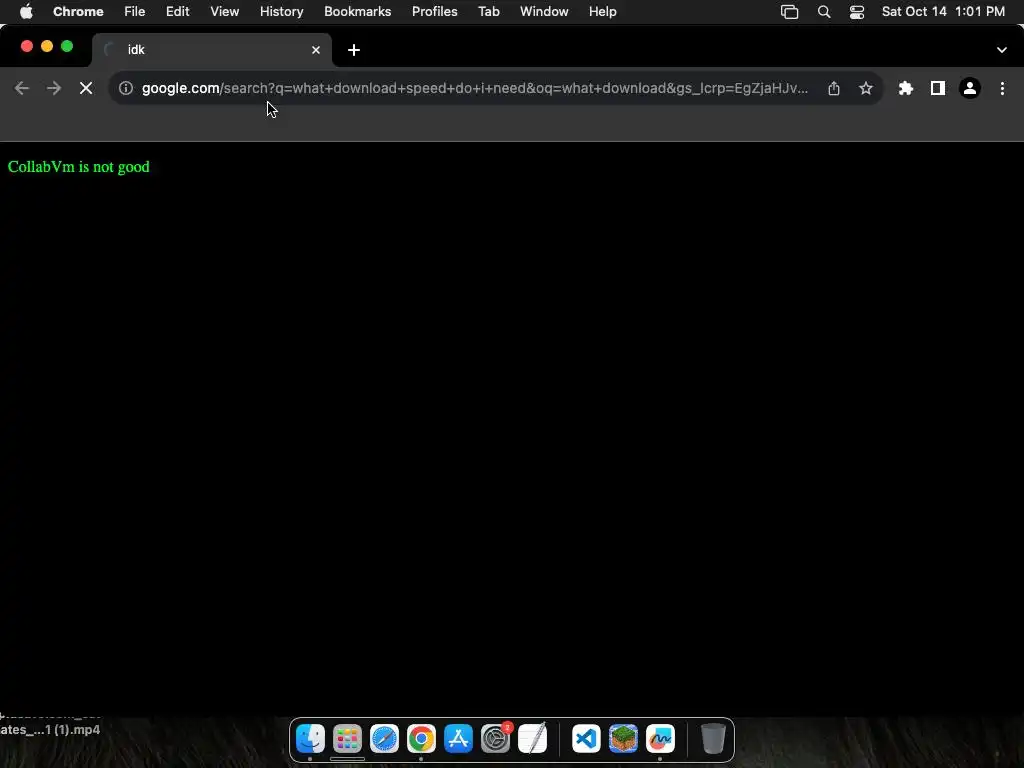Viewport: 1024px width, 768px height.
Task: Open the Chrome app menu
Action: (x=78, y=12)
